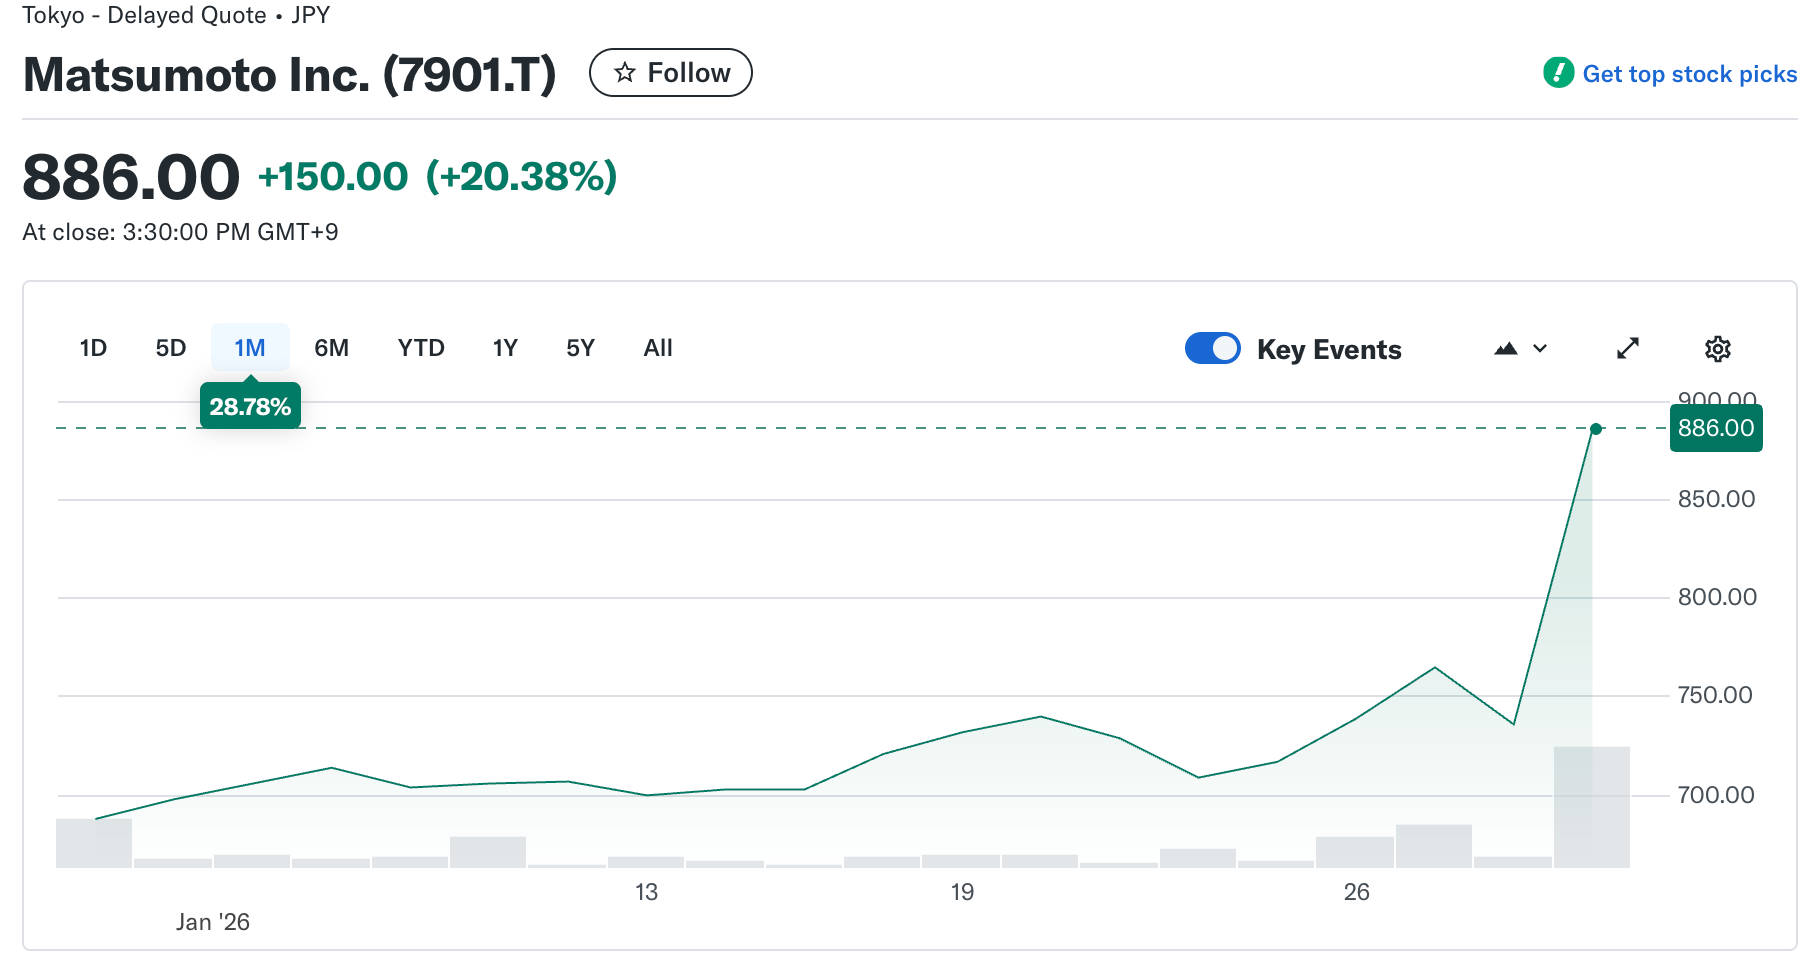
Task: Click the tallest volume bar on the right
Action: point(1591,806)
